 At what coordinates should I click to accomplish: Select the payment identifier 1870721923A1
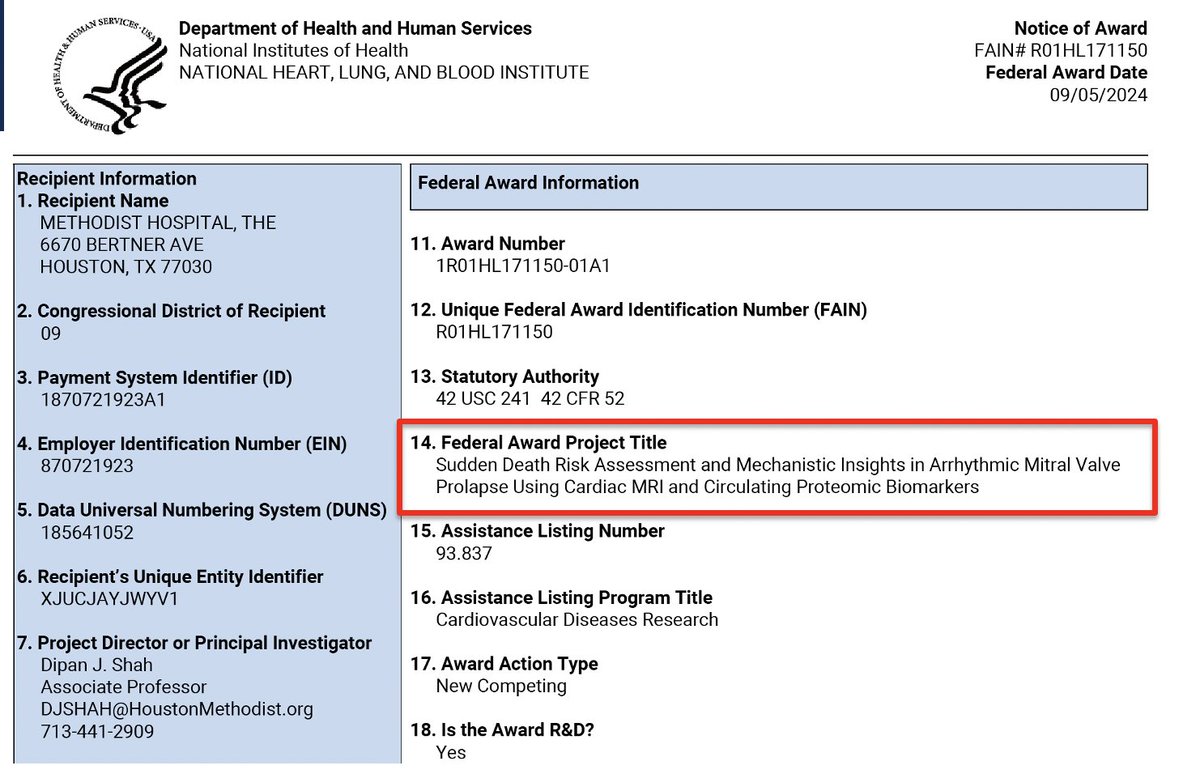coord(103,400)
